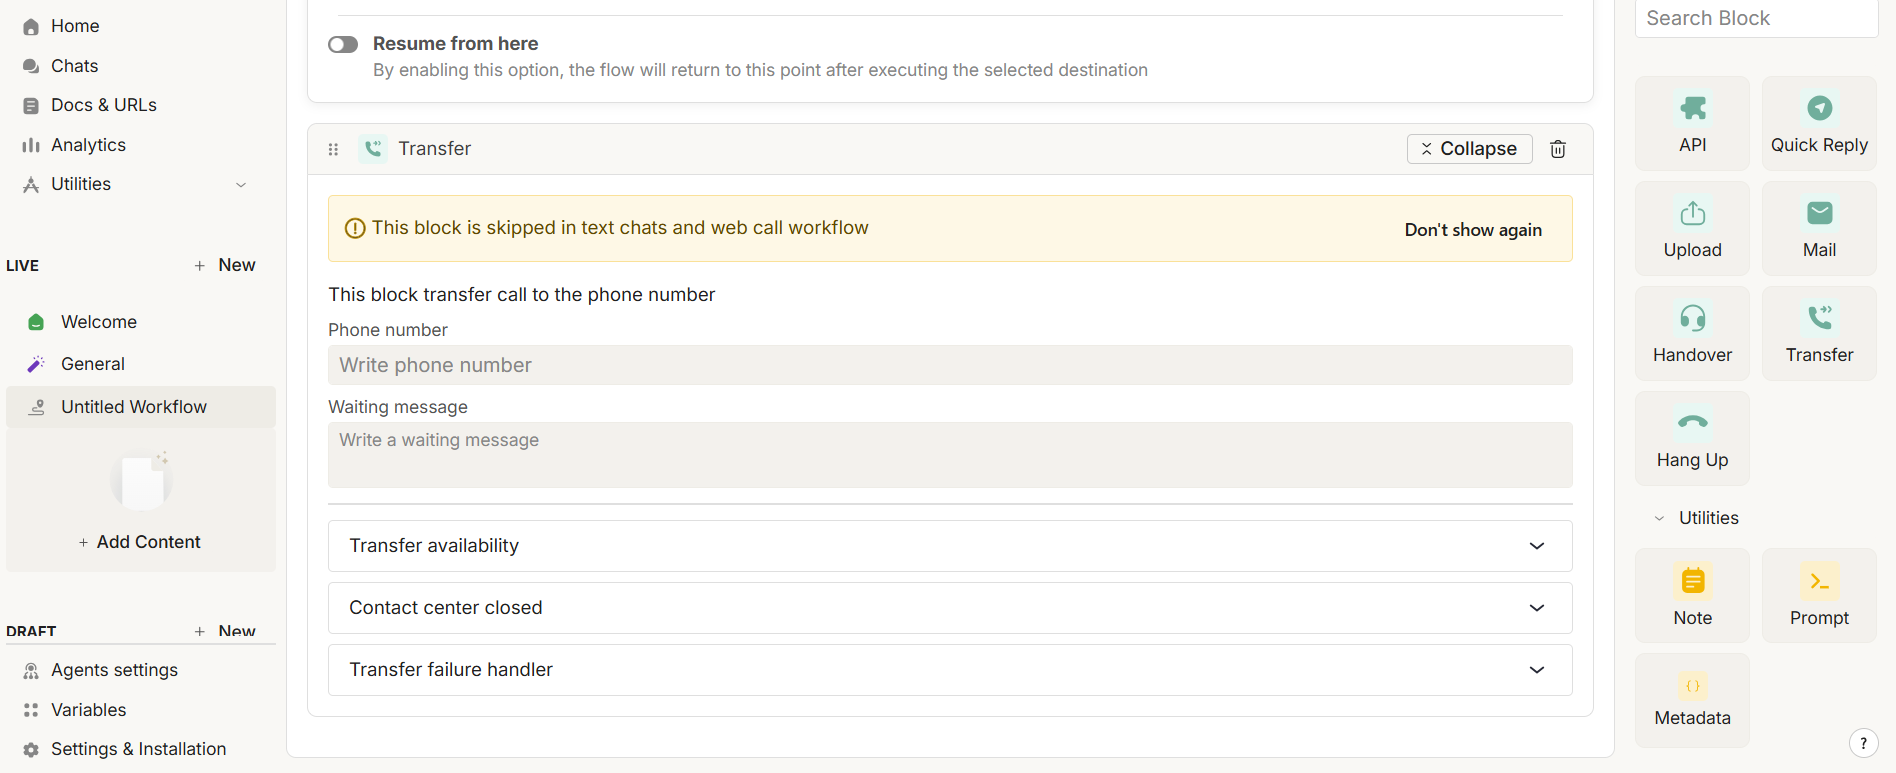Open Analytics in the sidebar
The image size is (1896, 773).
coord(88,145)
